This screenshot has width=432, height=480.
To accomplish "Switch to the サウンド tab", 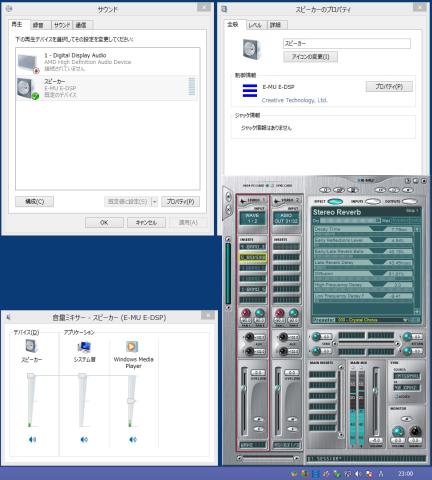I will coord(62,25).
